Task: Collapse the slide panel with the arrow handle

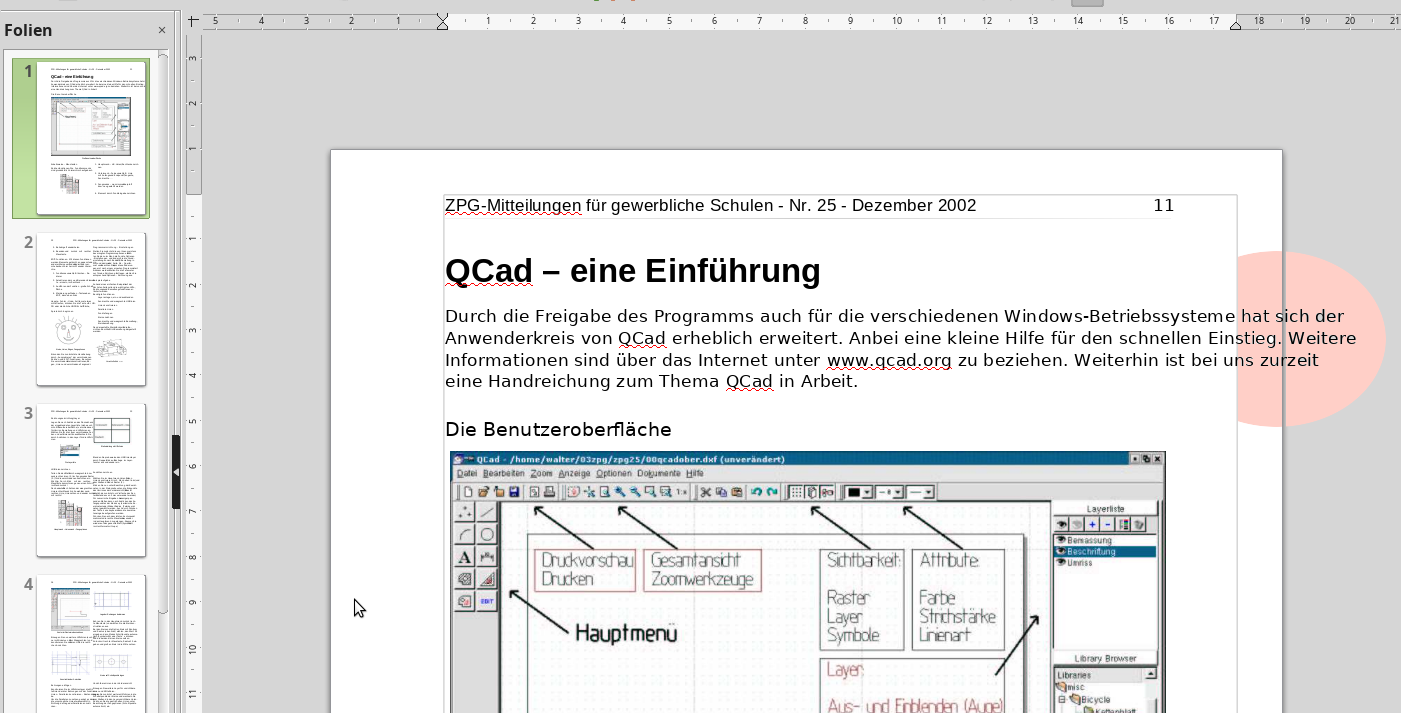Action: (176, 472)
